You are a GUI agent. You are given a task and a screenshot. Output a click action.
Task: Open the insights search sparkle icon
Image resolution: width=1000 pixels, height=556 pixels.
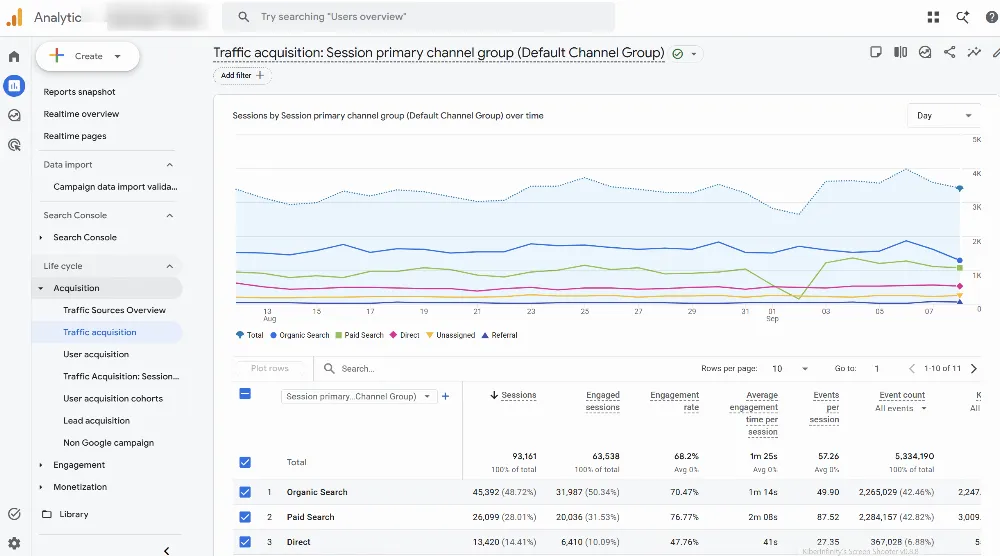tap(962, 17)
